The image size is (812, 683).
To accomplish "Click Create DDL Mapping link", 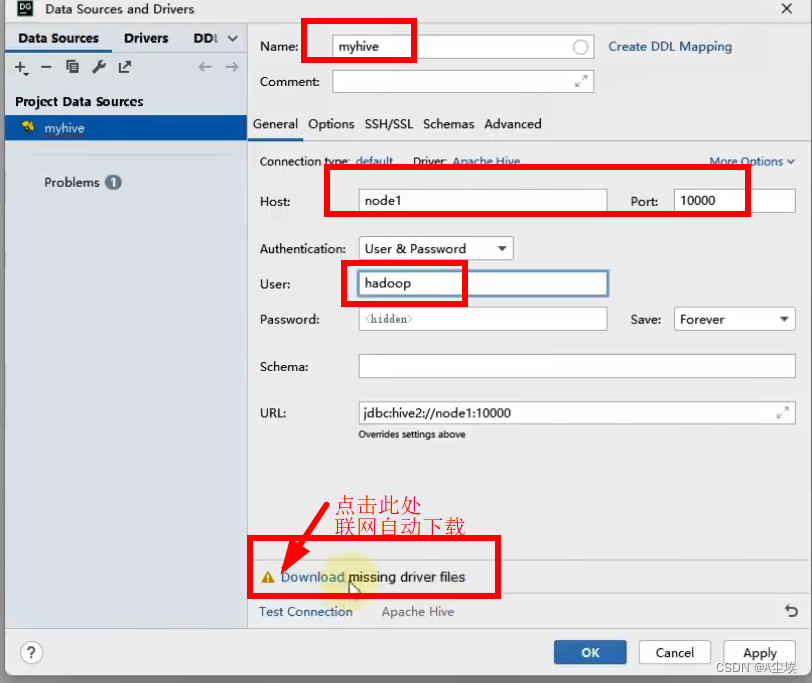I will [x=670, y=47].
